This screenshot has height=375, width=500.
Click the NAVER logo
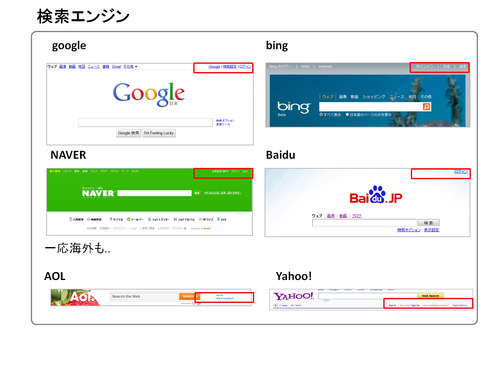[98, 193]
